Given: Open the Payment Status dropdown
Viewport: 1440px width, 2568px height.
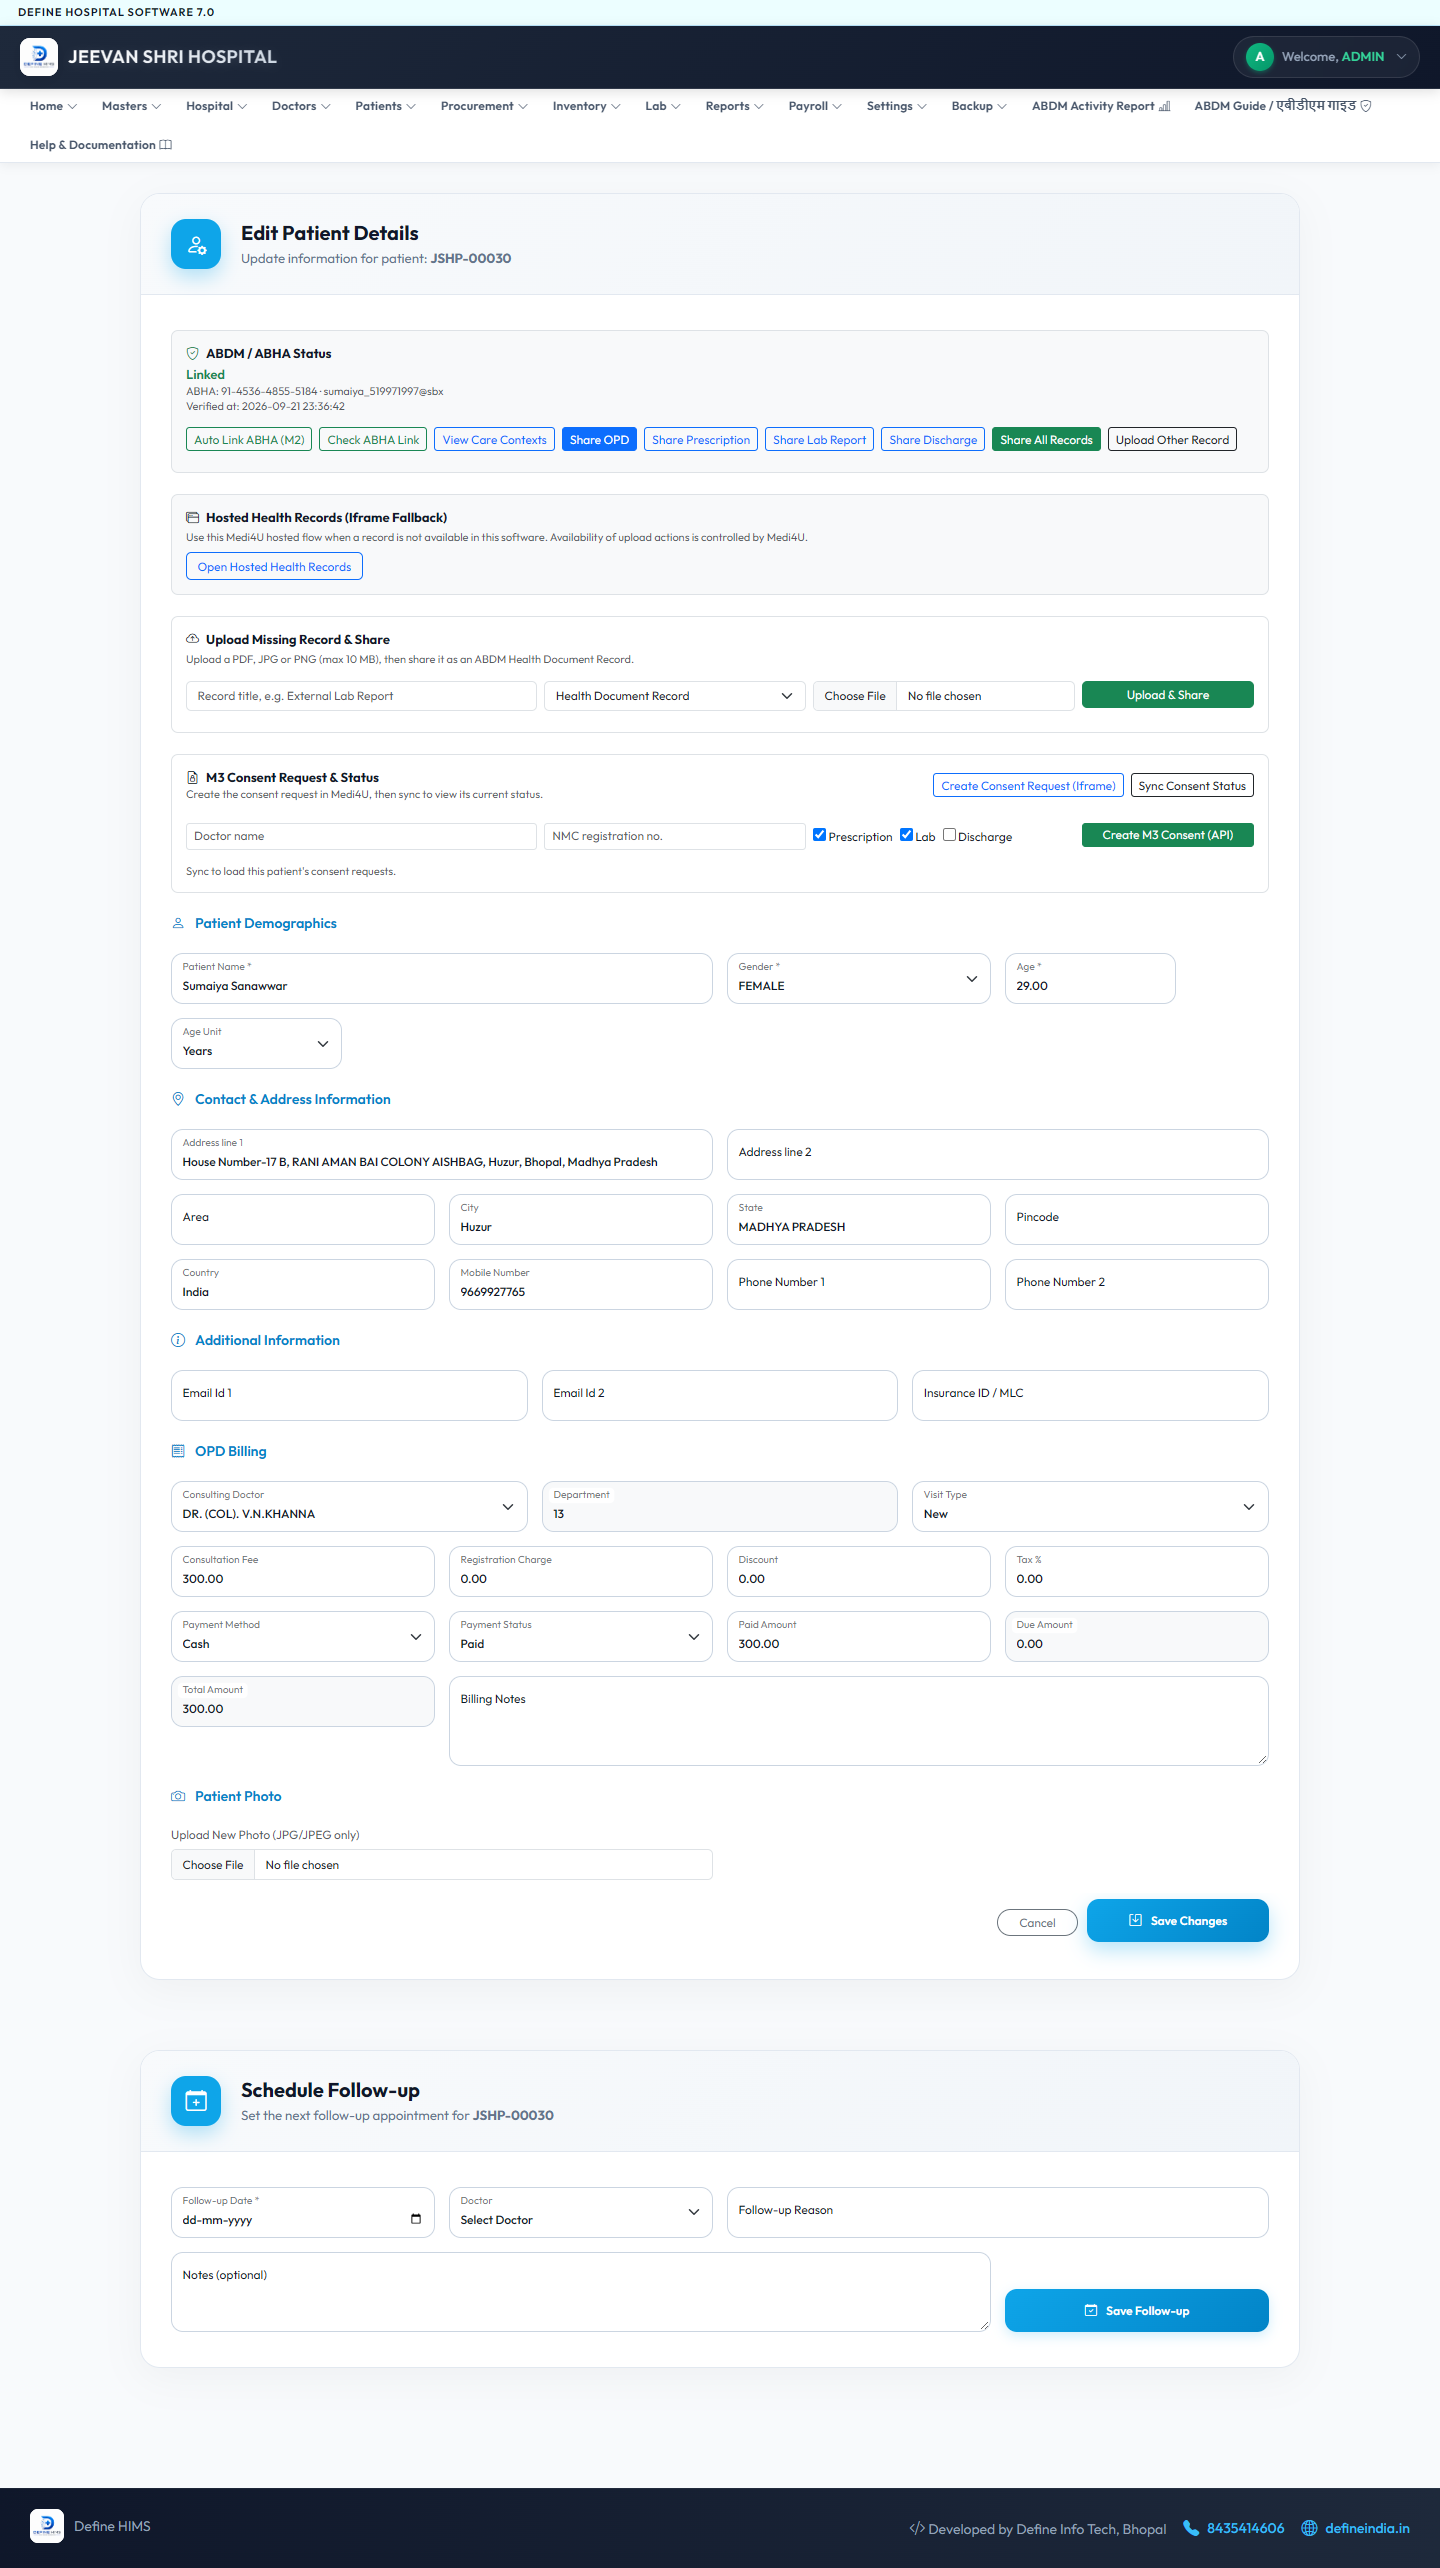Looking at the screenshot, I should (581, 1636).
